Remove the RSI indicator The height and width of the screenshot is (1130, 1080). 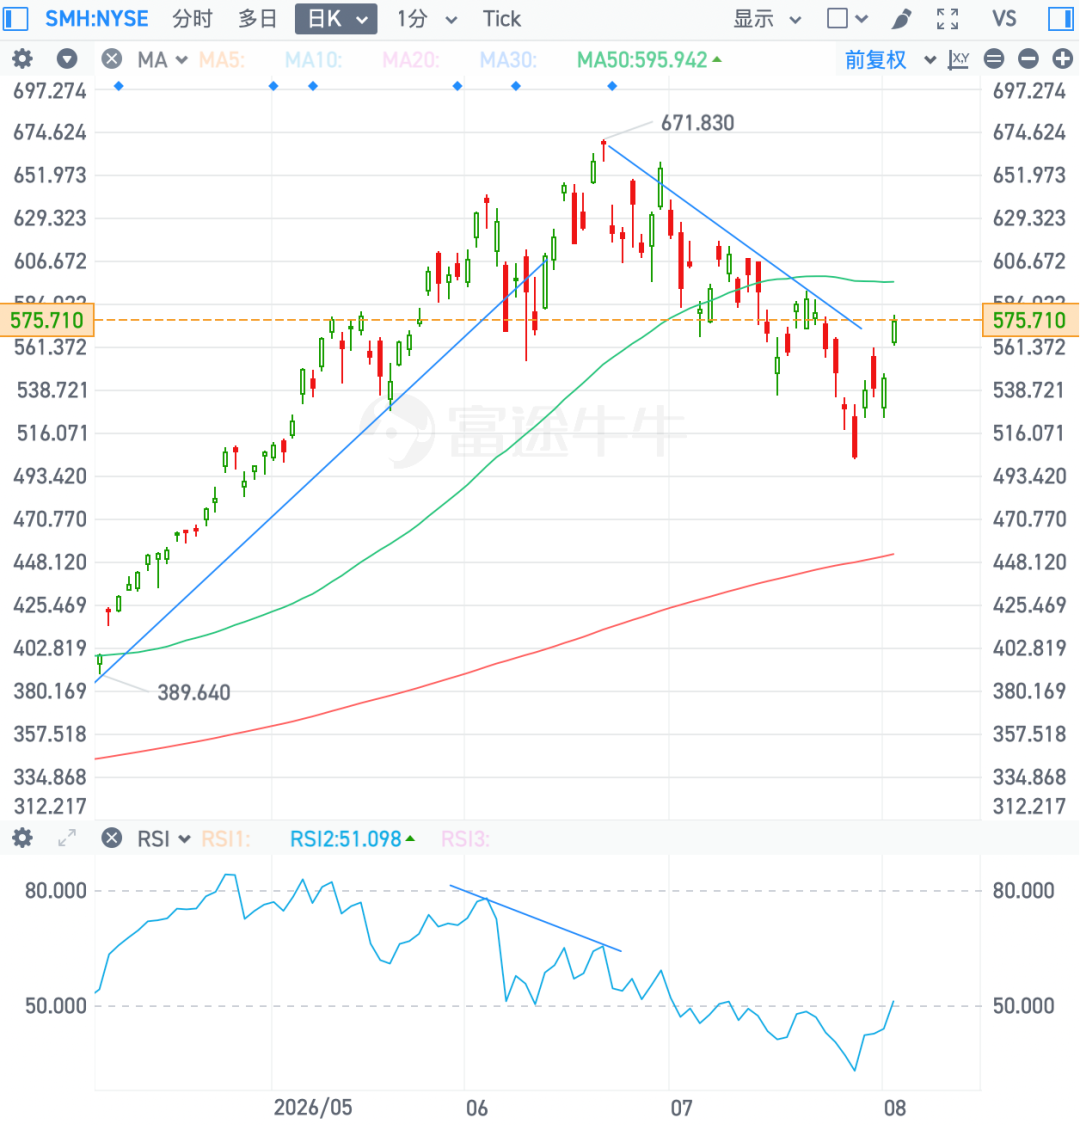112,838
